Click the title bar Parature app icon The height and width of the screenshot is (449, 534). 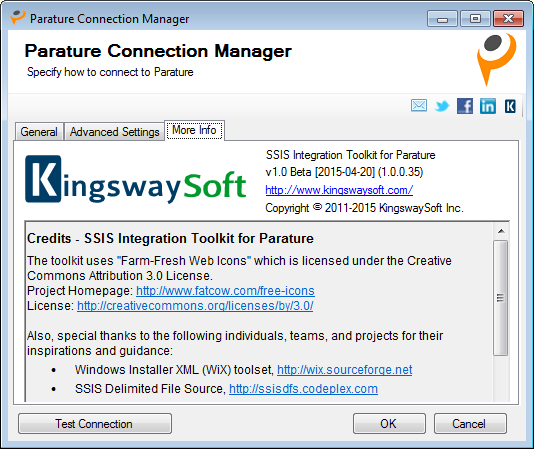tap(18, 17)
